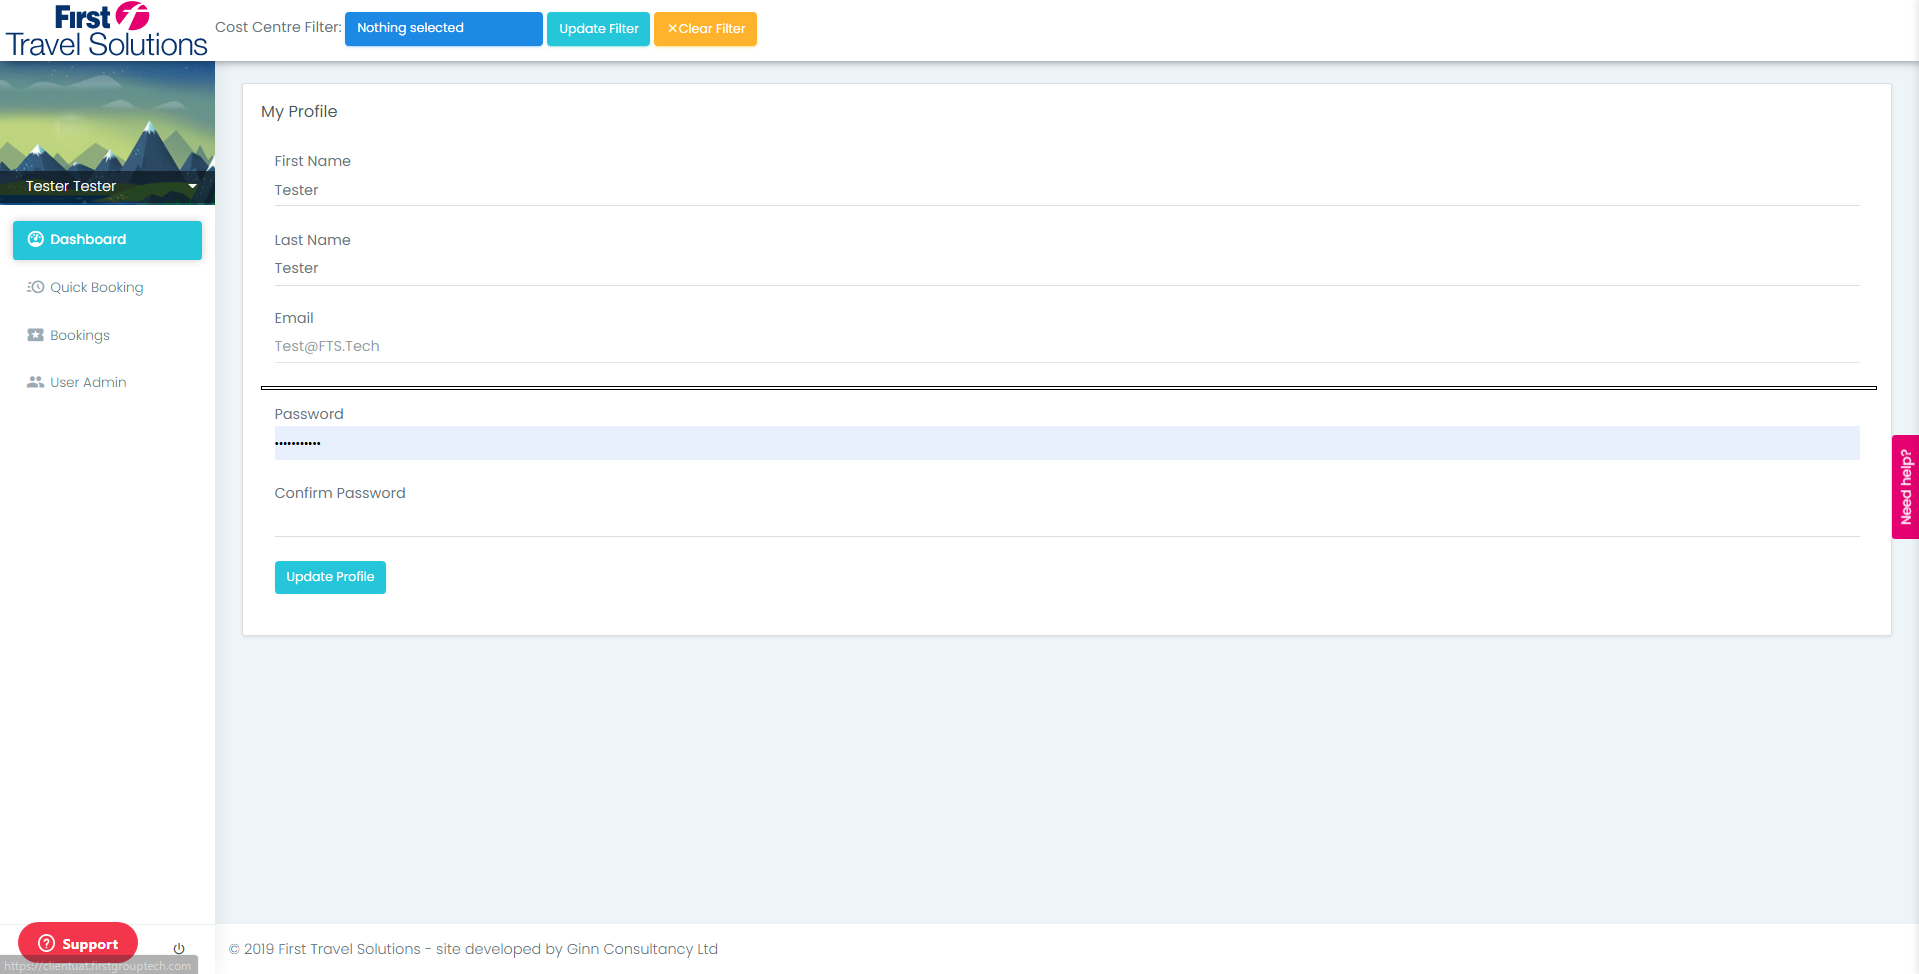Click the Support question mark icon
Image resolution: width=1919 pixels, height=974 pixels.
[x=47, y=943]
